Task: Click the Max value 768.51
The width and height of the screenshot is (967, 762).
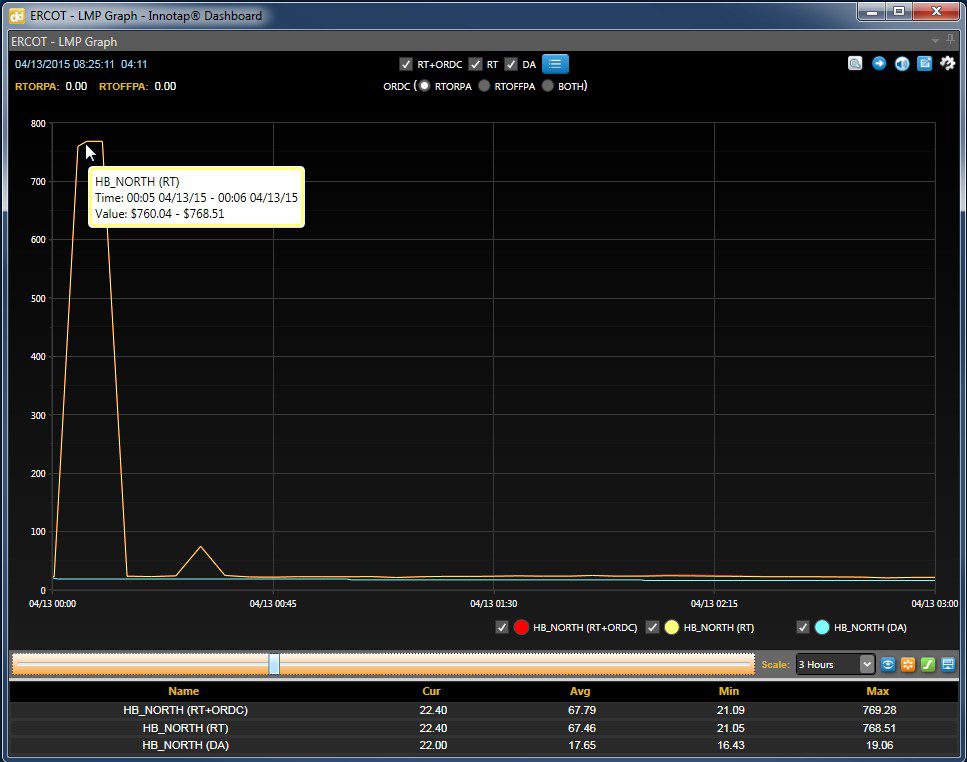Action: point(879,728)
